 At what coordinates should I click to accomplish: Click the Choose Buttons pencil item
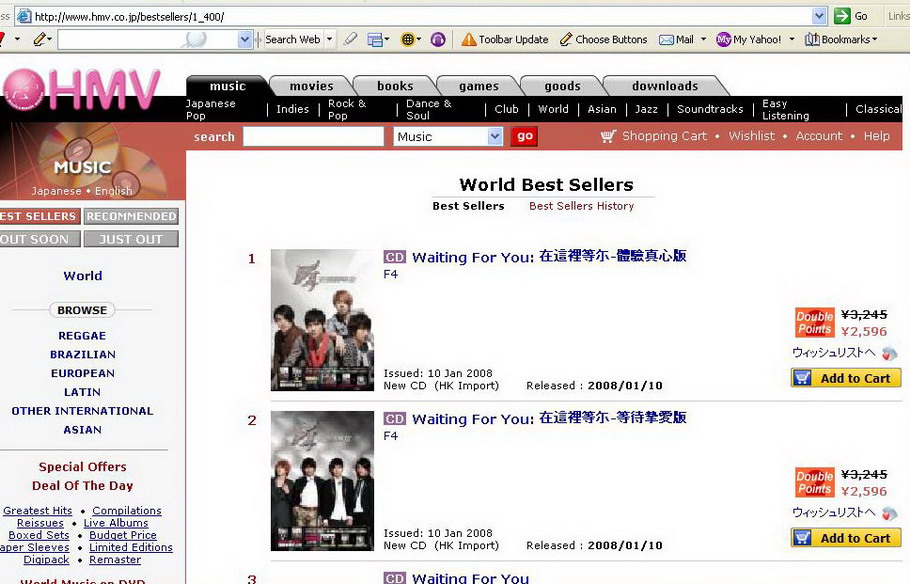(x=604, y=39)
